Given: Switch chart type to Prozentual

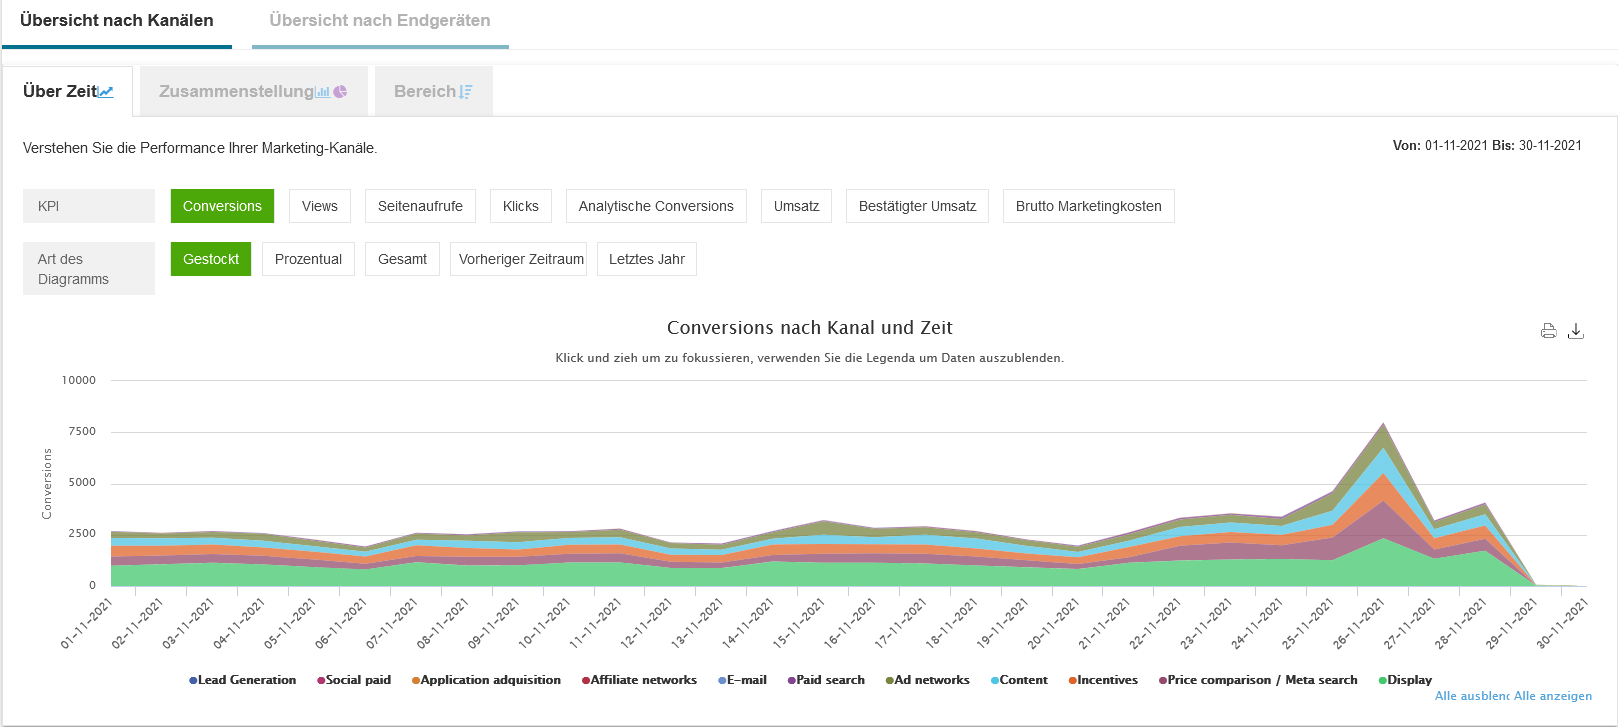Looking at the screenshot, I should pos(308,259).
